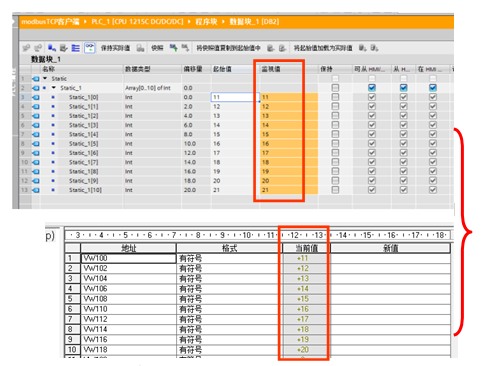Toggle the 可从HMI checkbox for Static_1 row
484x366 pixels.
click(x=372, y=88)
